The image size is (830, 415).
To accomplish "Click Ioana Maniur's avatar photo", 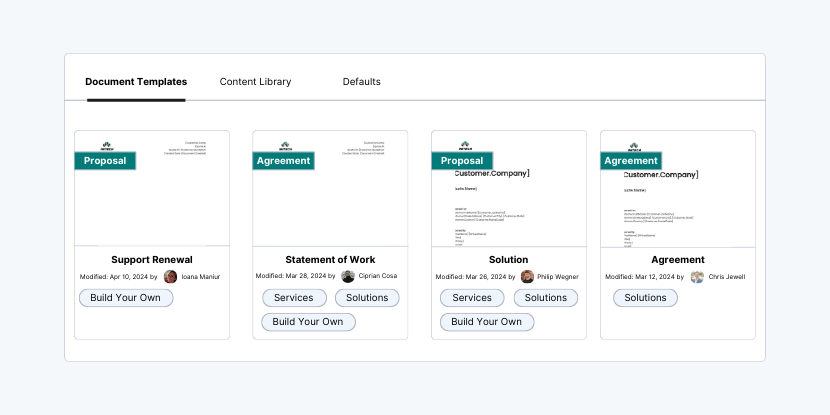I will click(171, 277).
